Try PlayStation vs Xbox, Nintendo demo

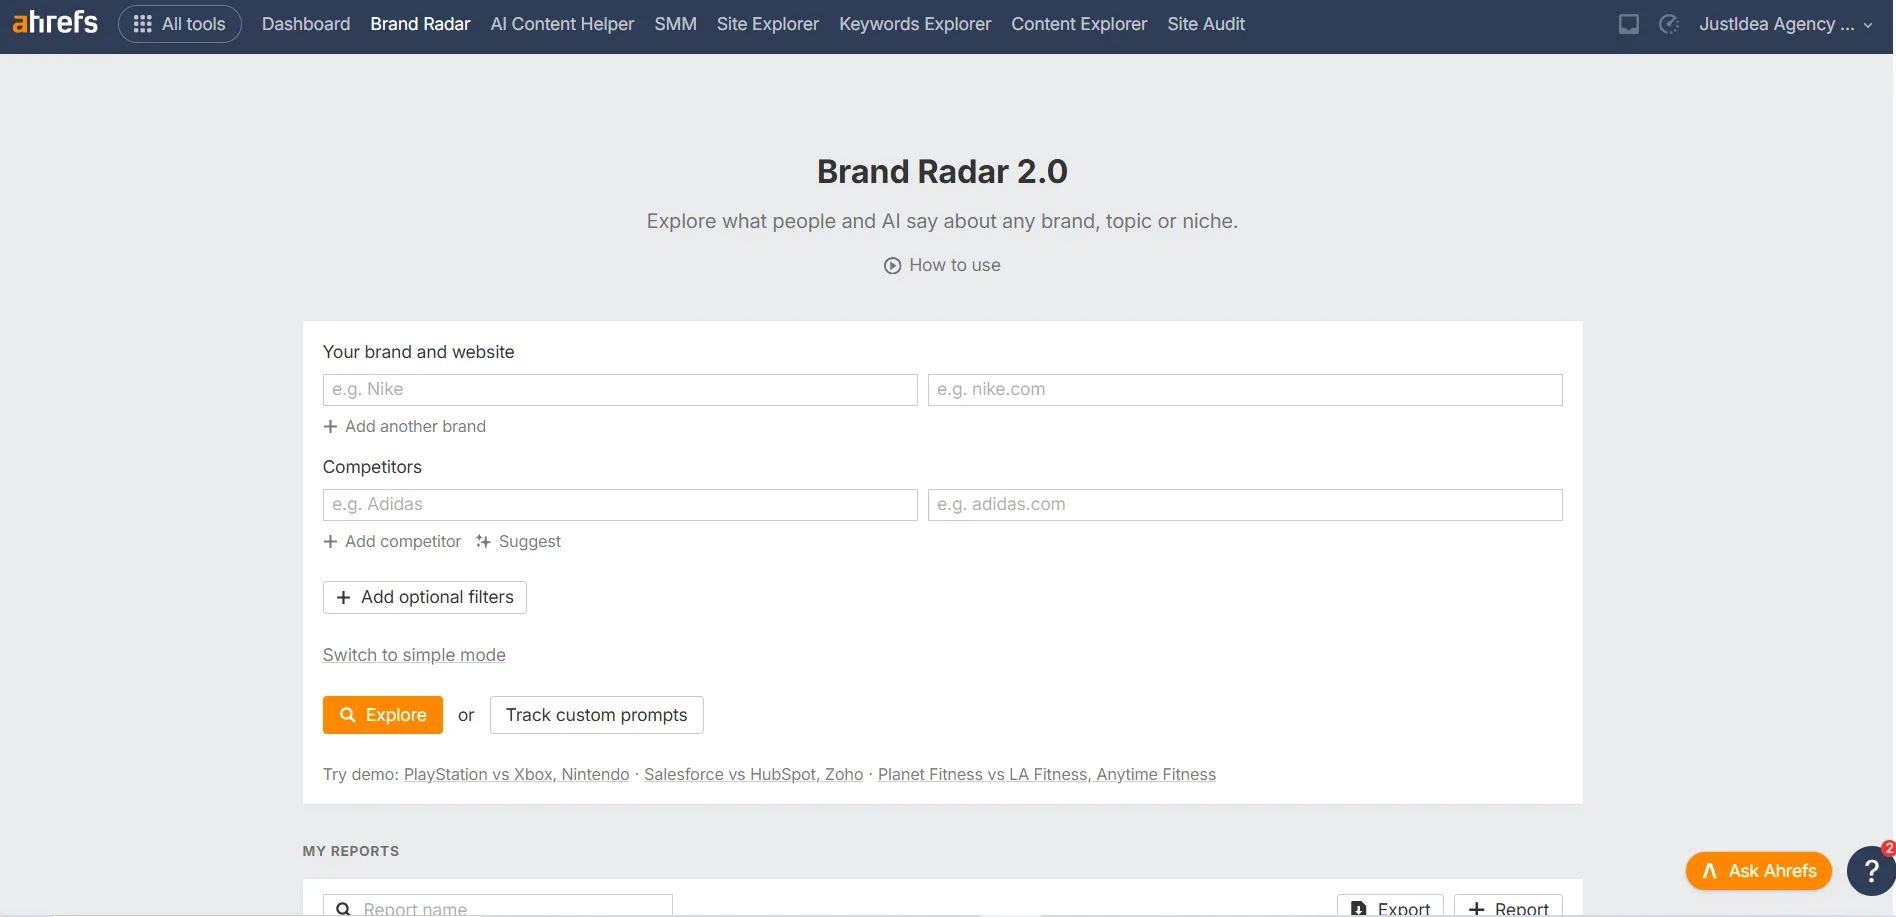pyautogui.click(x=517, y=775)
